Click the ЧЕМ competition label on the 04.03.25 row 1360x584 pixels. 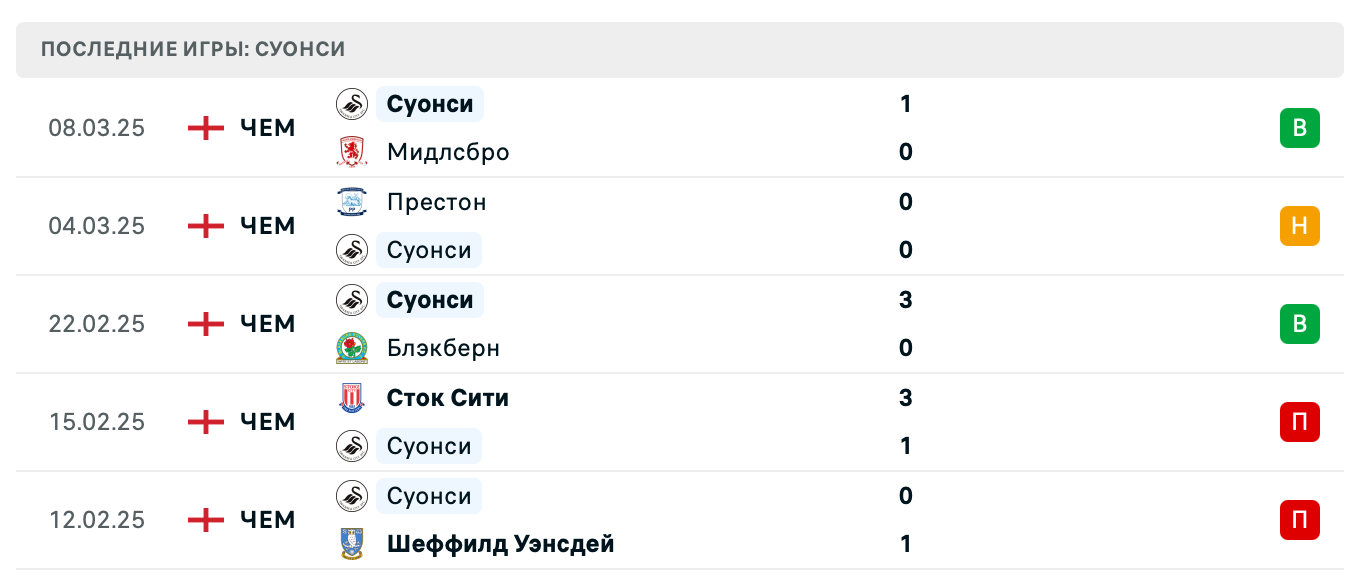click(x=267, y=226)
